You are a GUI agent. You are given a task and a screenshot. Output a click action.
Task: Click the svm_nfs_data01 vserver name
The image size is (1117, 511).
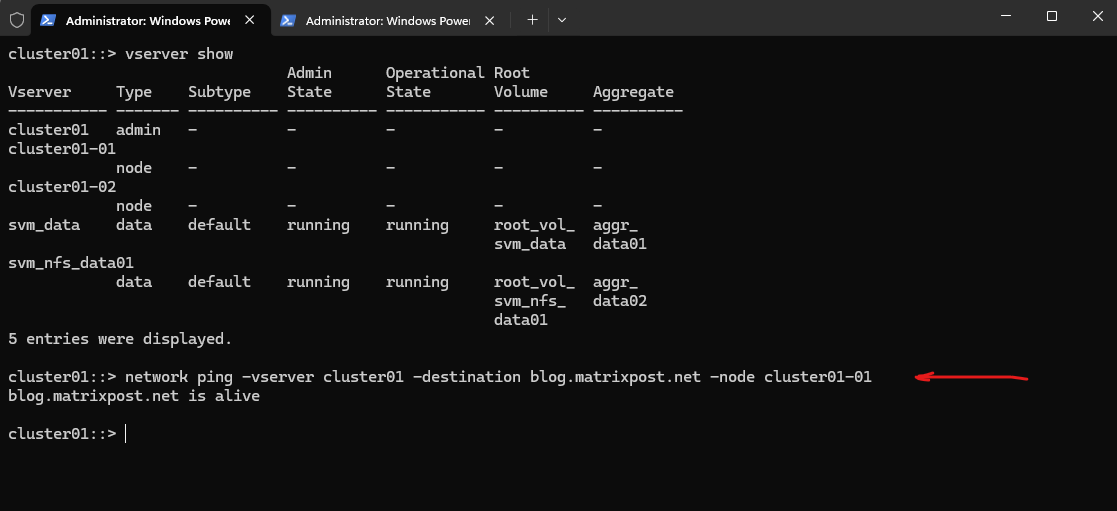tap(71, 263)
